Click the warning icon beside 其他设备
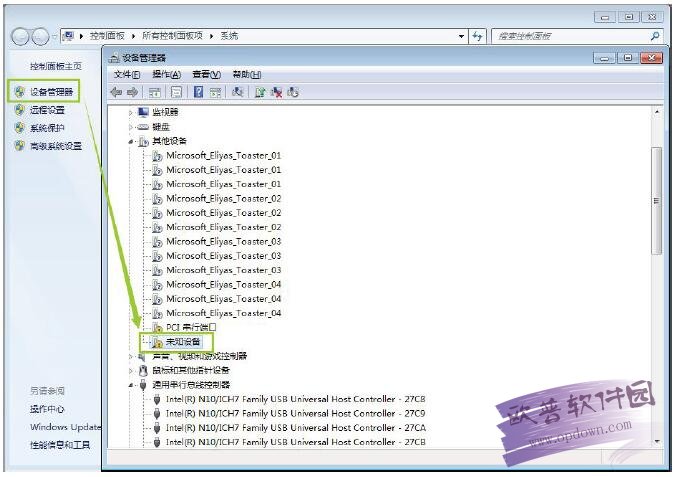Image resolution: width=679 pixels, height=477 pixels. [143, 141]
